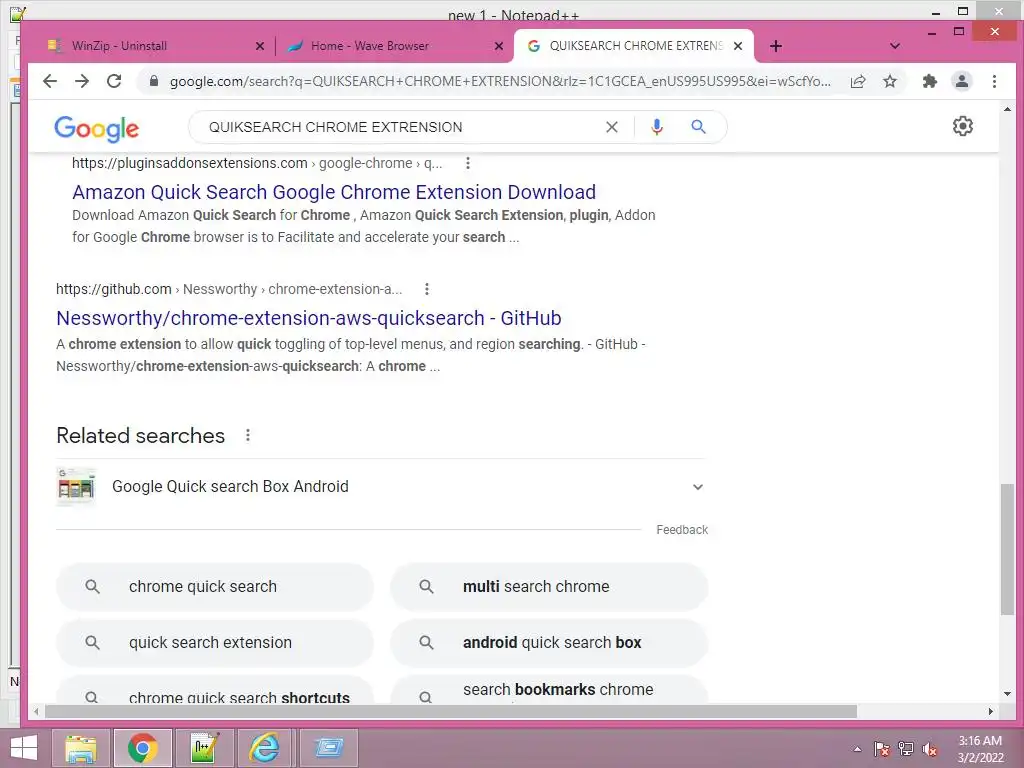Submit search with the magnifier icon
The width and height of the screenshot is (1024, 768).
[x=698, y=127]
